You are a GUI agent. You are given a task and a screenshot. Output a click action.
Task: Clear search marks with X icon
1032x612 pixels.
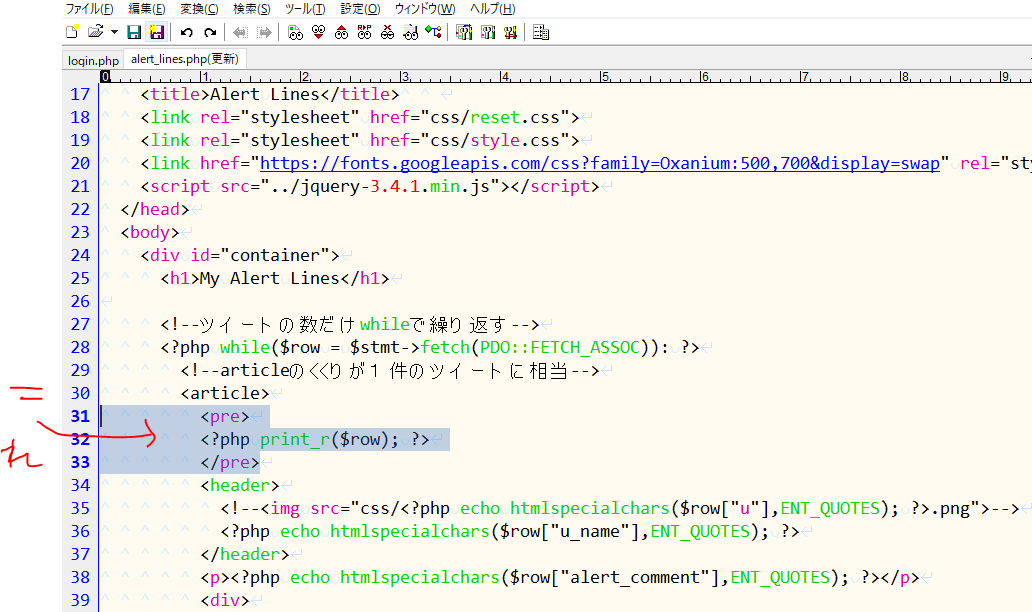click(x=388, y=32)
